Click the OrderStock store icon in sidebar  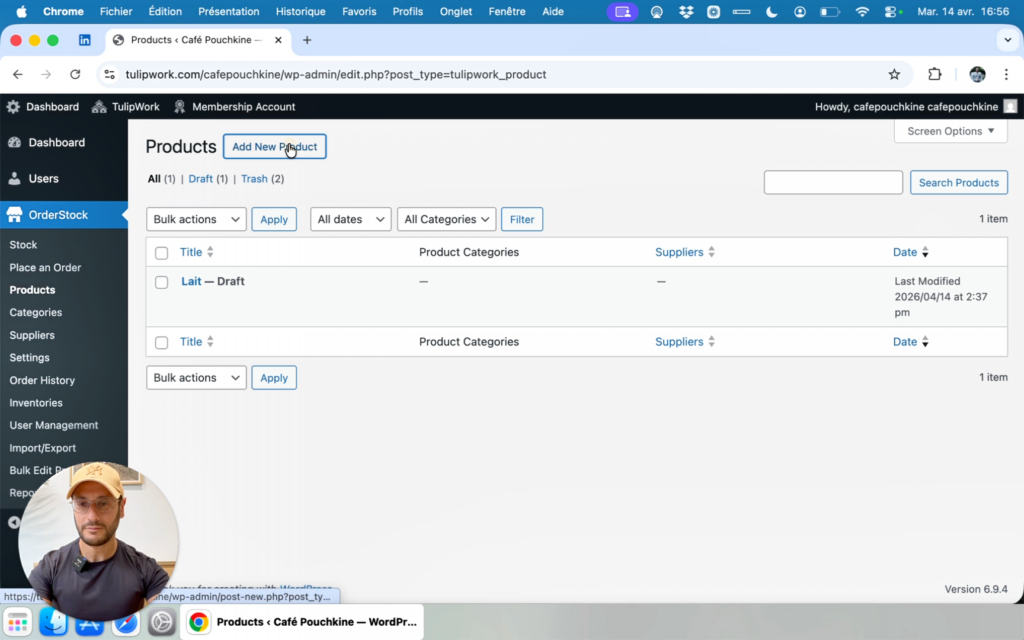coord(14,214)
